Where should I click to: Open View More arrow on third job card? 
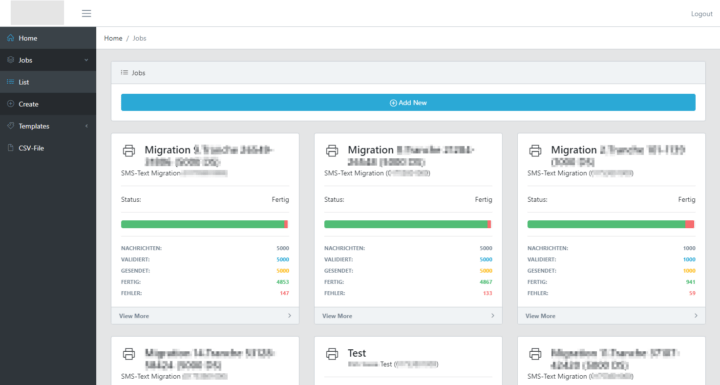(x=696, y=316)
